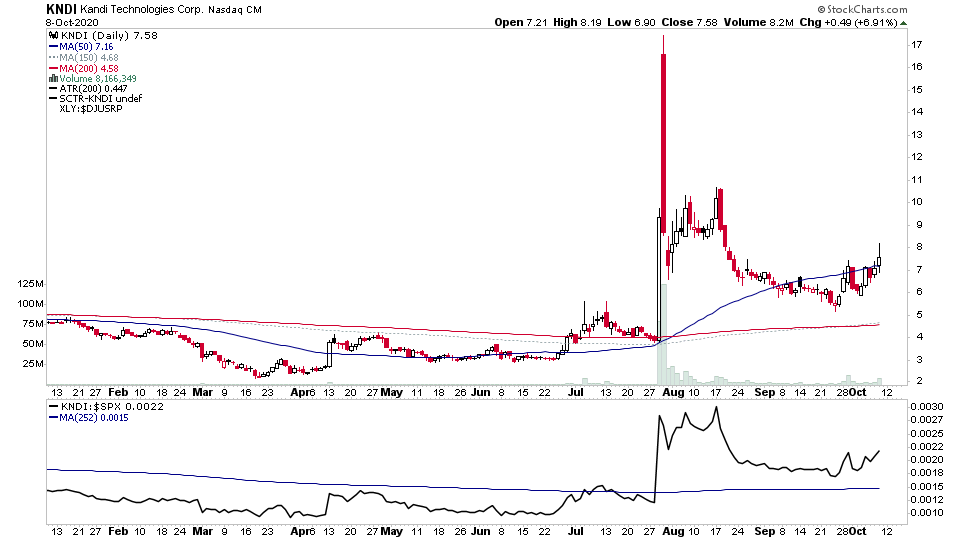Click the StockCharts.com copyright text
The width and height of the screenshot is (960, 540).
862,9
